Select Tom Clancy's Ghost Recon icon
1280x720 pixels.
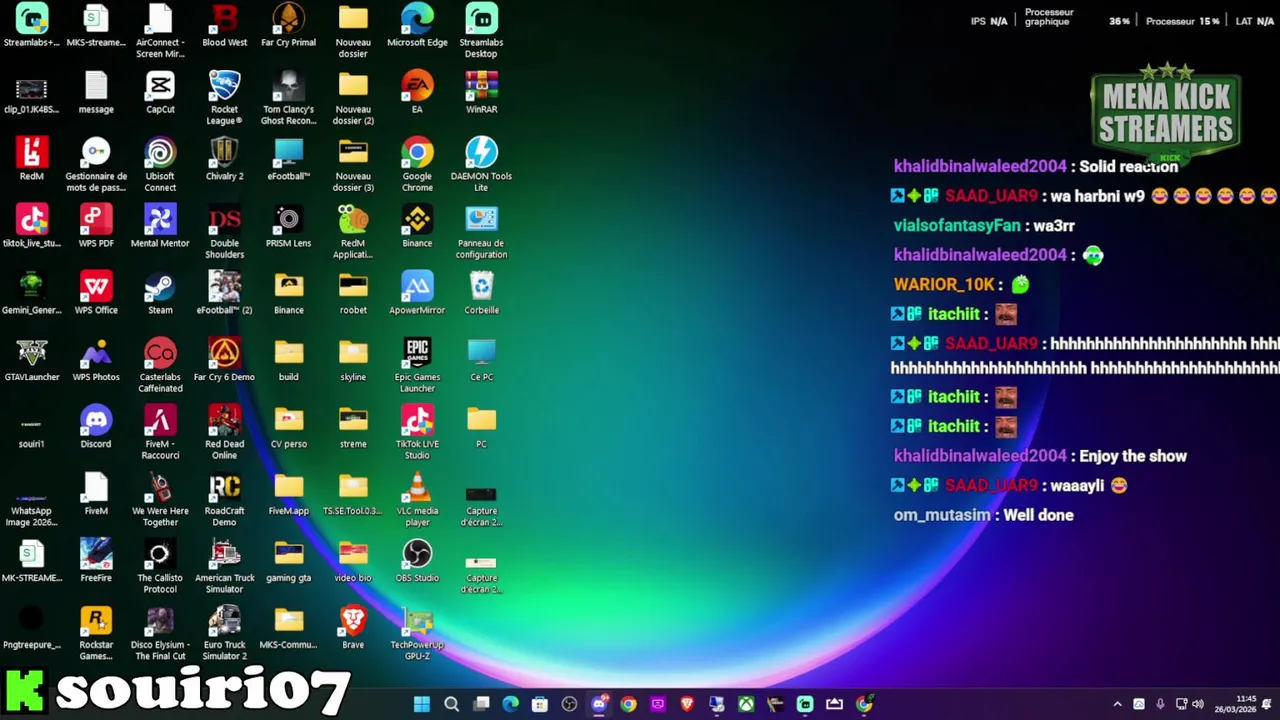[288, 98]
